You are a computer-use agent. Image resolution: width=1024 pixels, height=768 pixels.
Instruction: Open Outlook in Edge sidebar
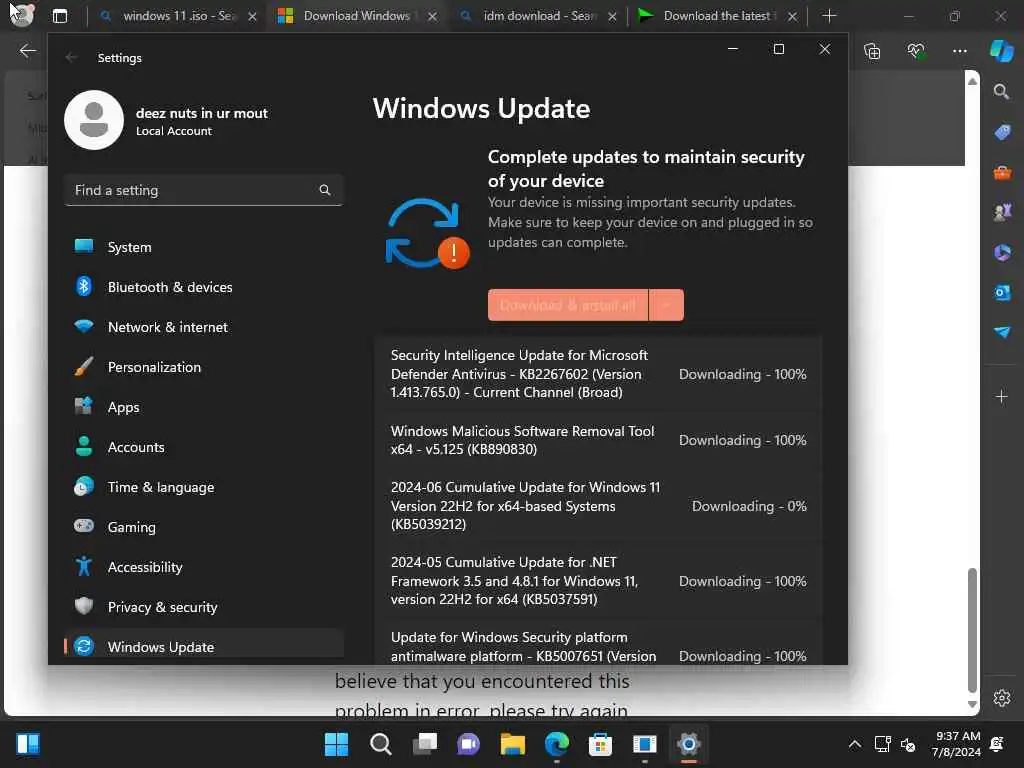1002,292
